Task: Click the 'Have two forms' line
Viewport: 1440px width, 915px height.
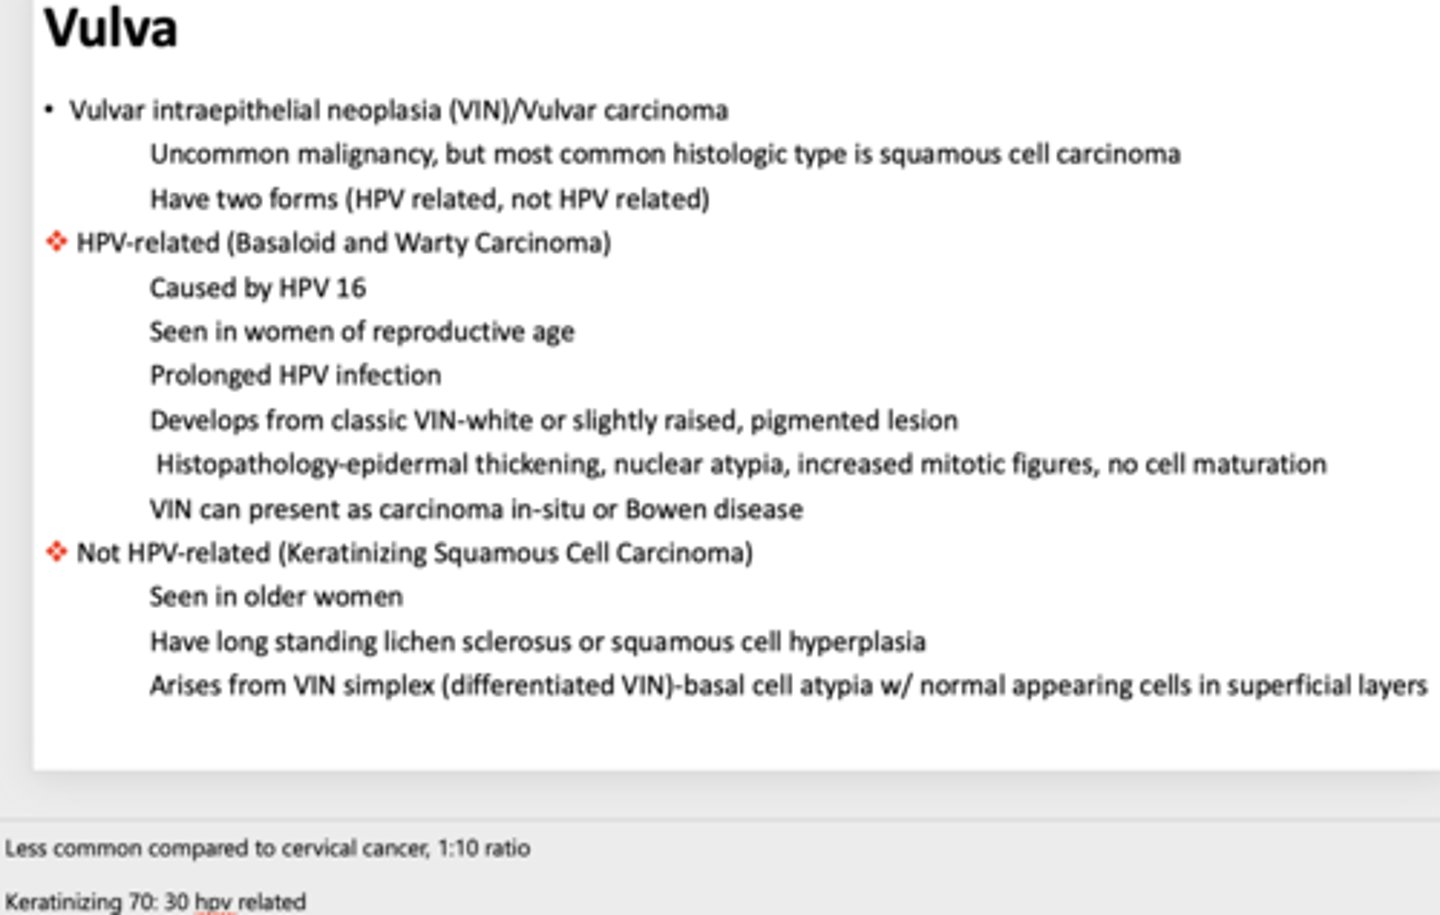Action: 430,199
